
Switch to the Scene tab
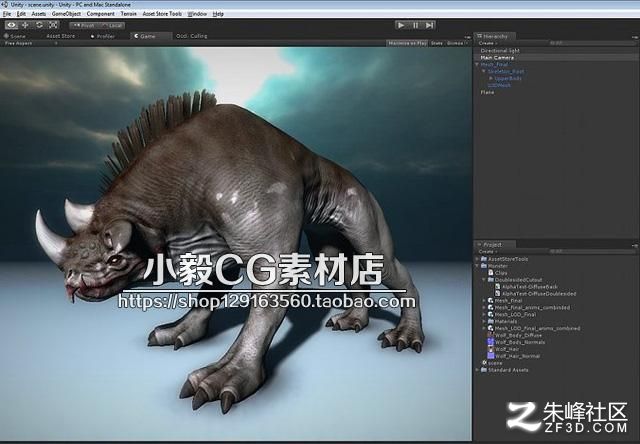(x=15, y=36)
